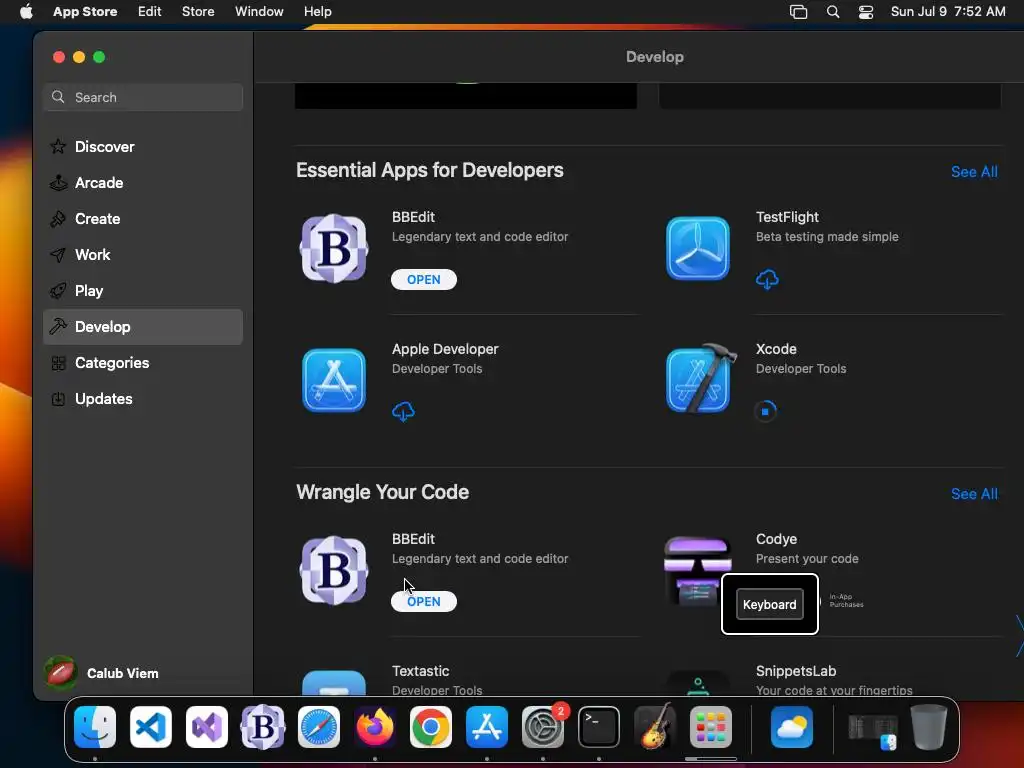Click the Develop sidebar item

142,327
